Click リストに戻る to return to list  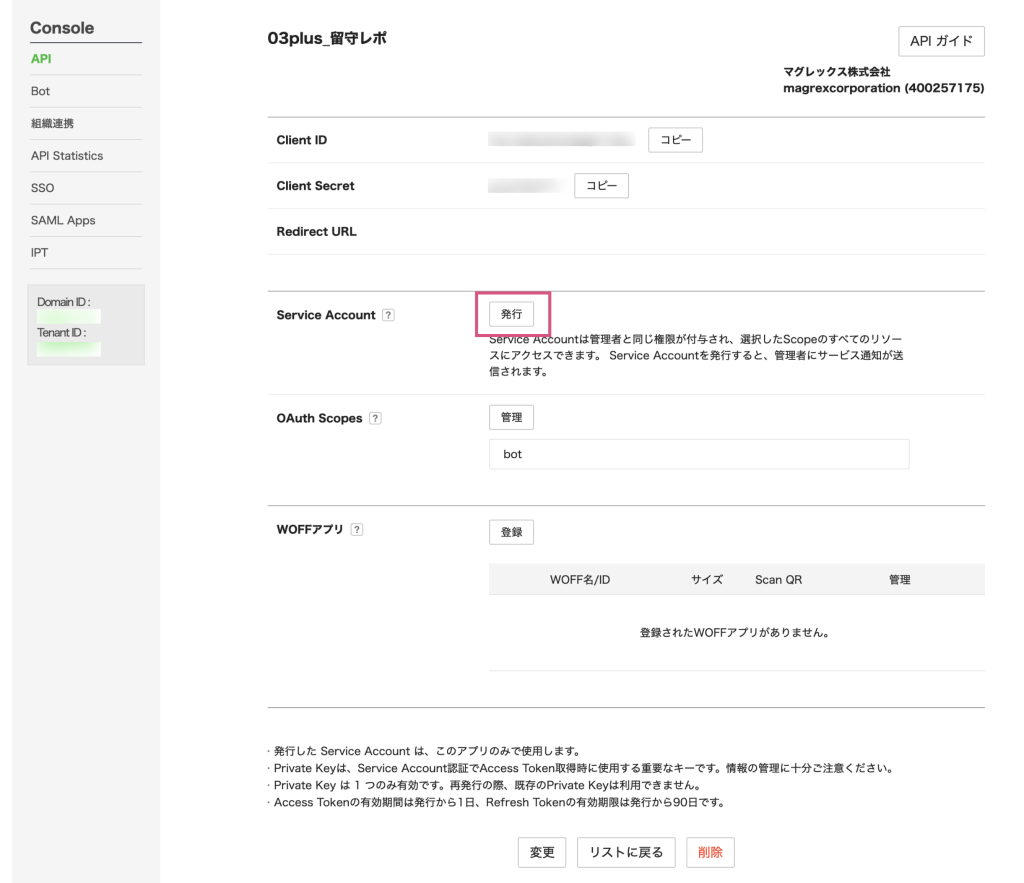click(x=626, y=852)
